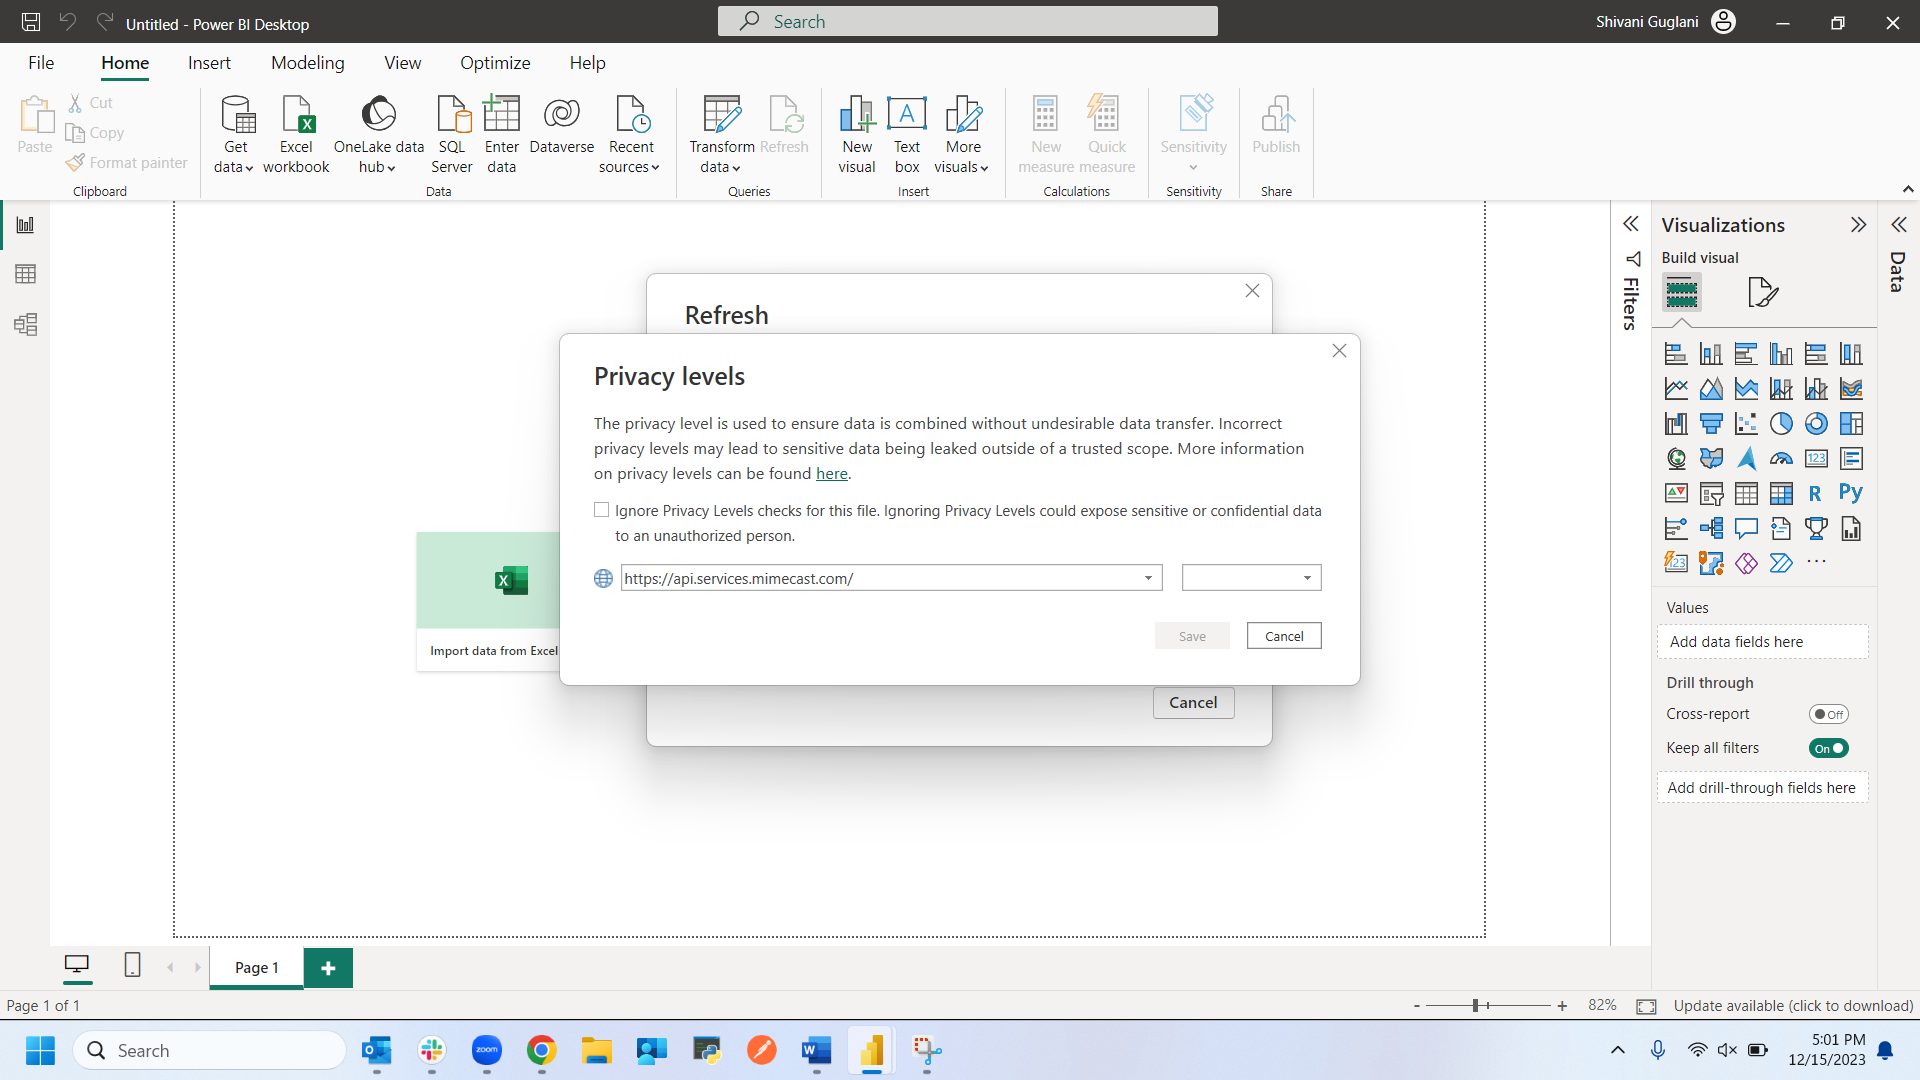Turn off Keep all filters toggle
This screenshot has height=1080, width=1920.
coord(1828,748)
